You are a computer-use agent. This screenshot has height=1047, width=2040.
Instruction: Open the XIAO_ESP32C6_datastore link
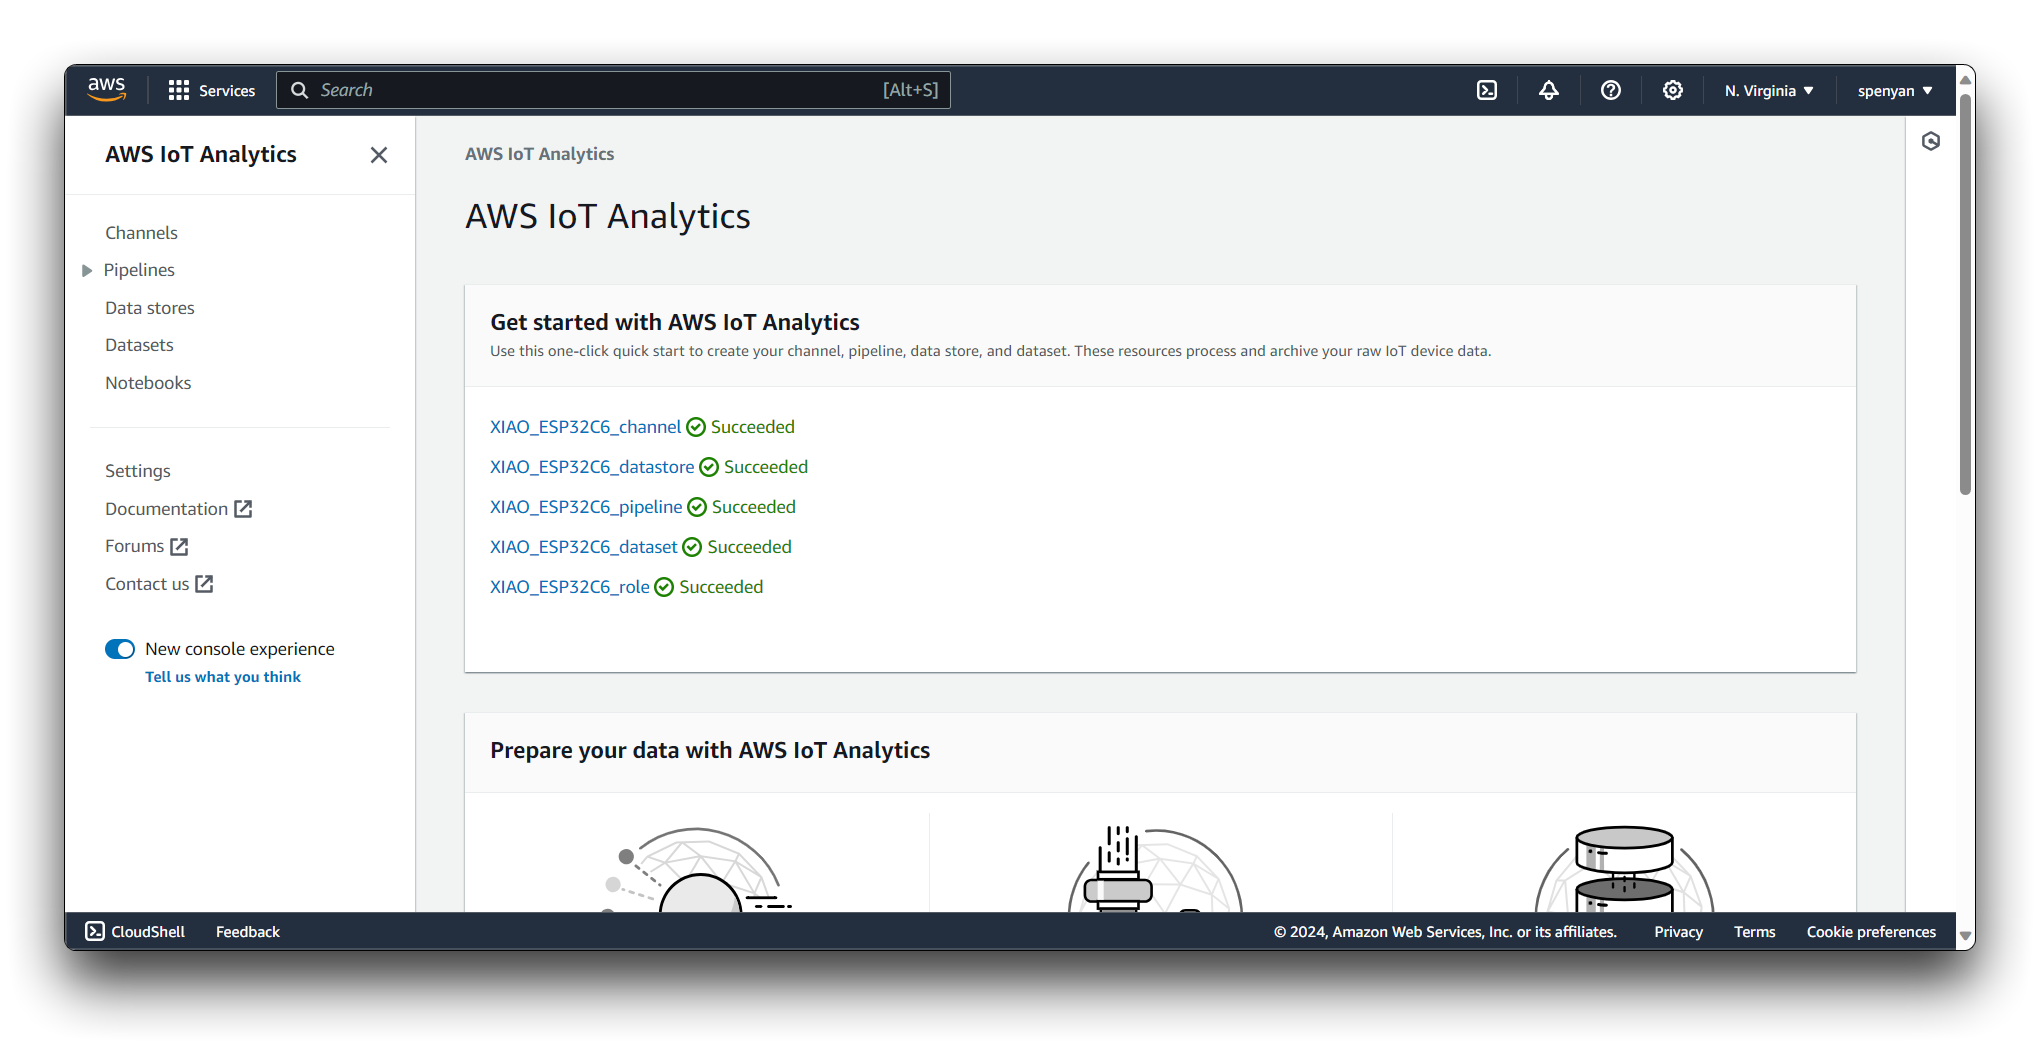(x=592, y=467)
